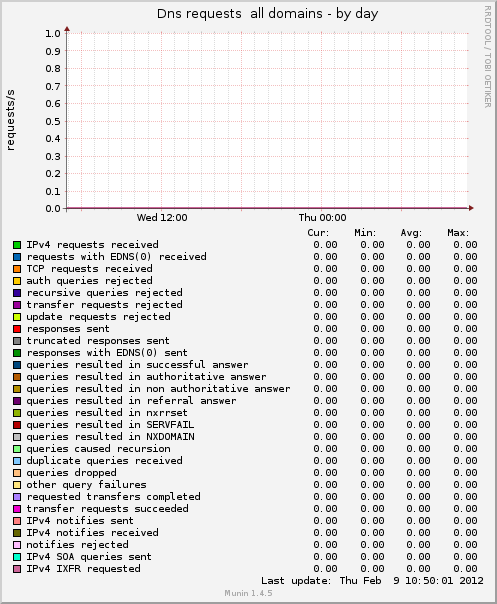Click the swatch beside update requests rejected
Viewport: 497px width, 604px height.
(17, 317)
